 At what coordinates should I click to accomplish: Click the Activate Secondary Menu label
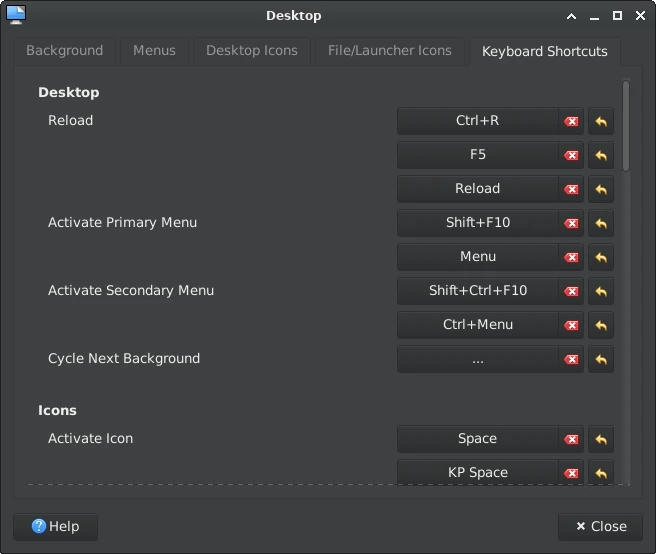pyautogui.click(x=131, y=290)
